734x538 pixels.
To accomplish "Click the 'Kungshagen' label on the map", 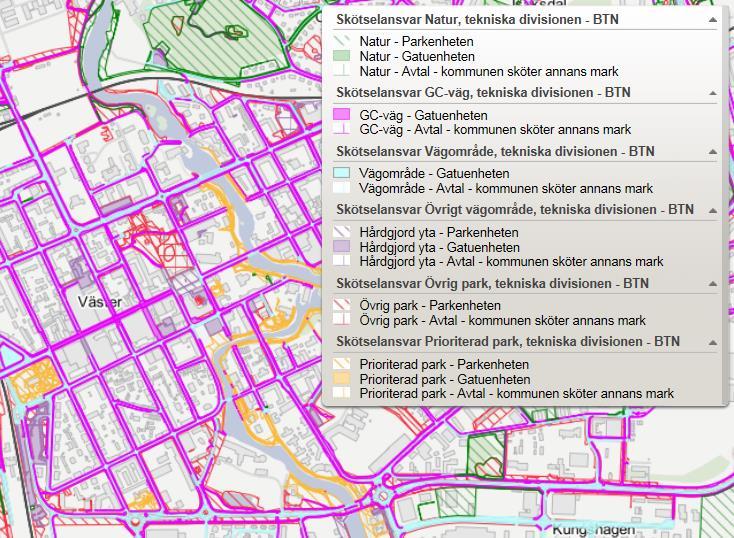I will [x=594, y=530].
